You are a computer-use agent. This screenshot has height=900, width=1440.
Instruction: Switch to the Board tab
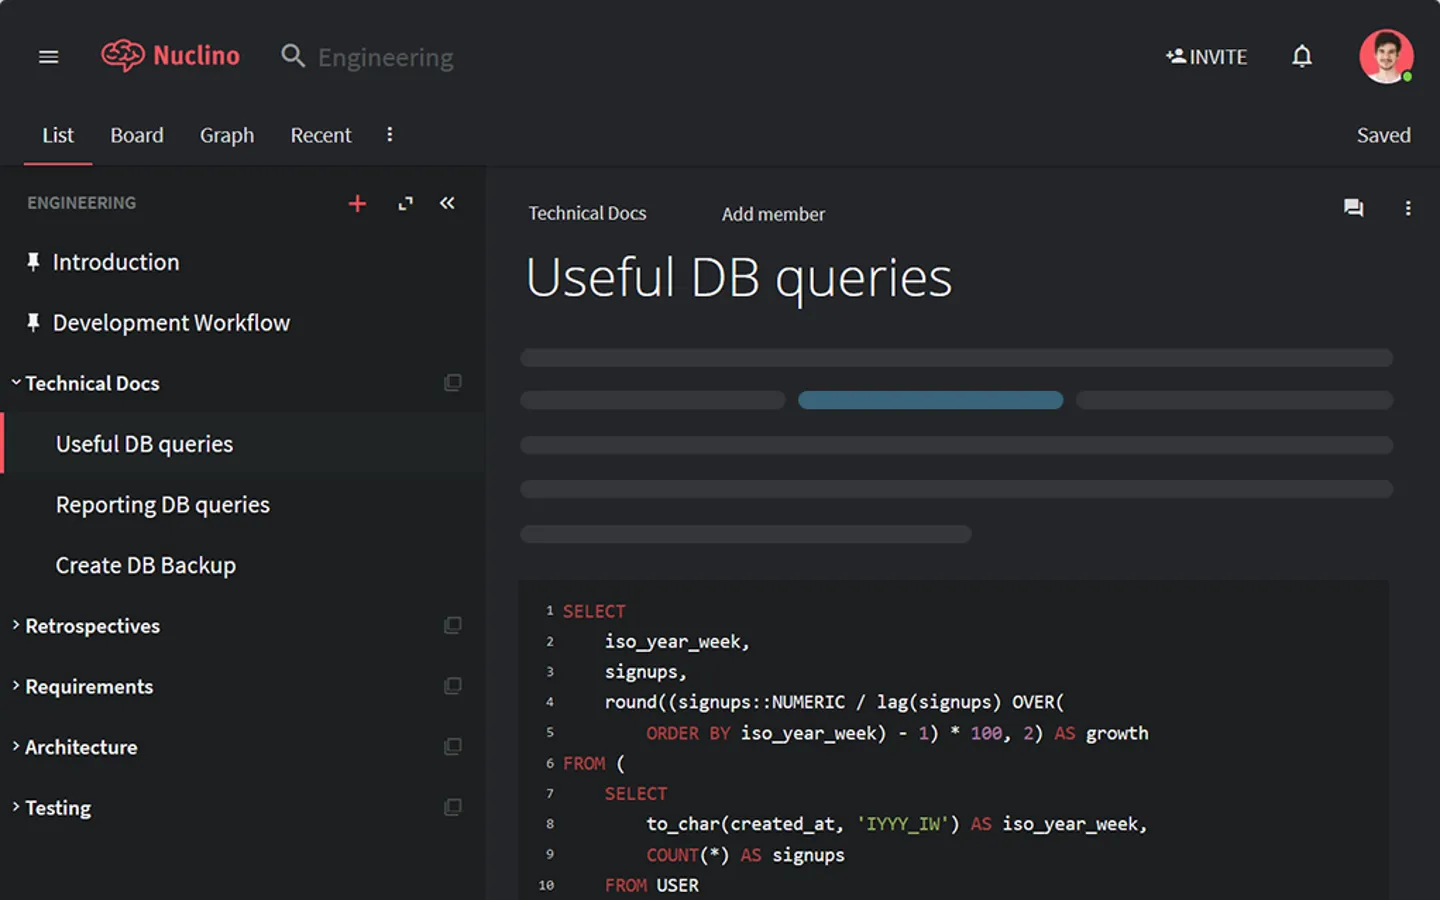137,135
